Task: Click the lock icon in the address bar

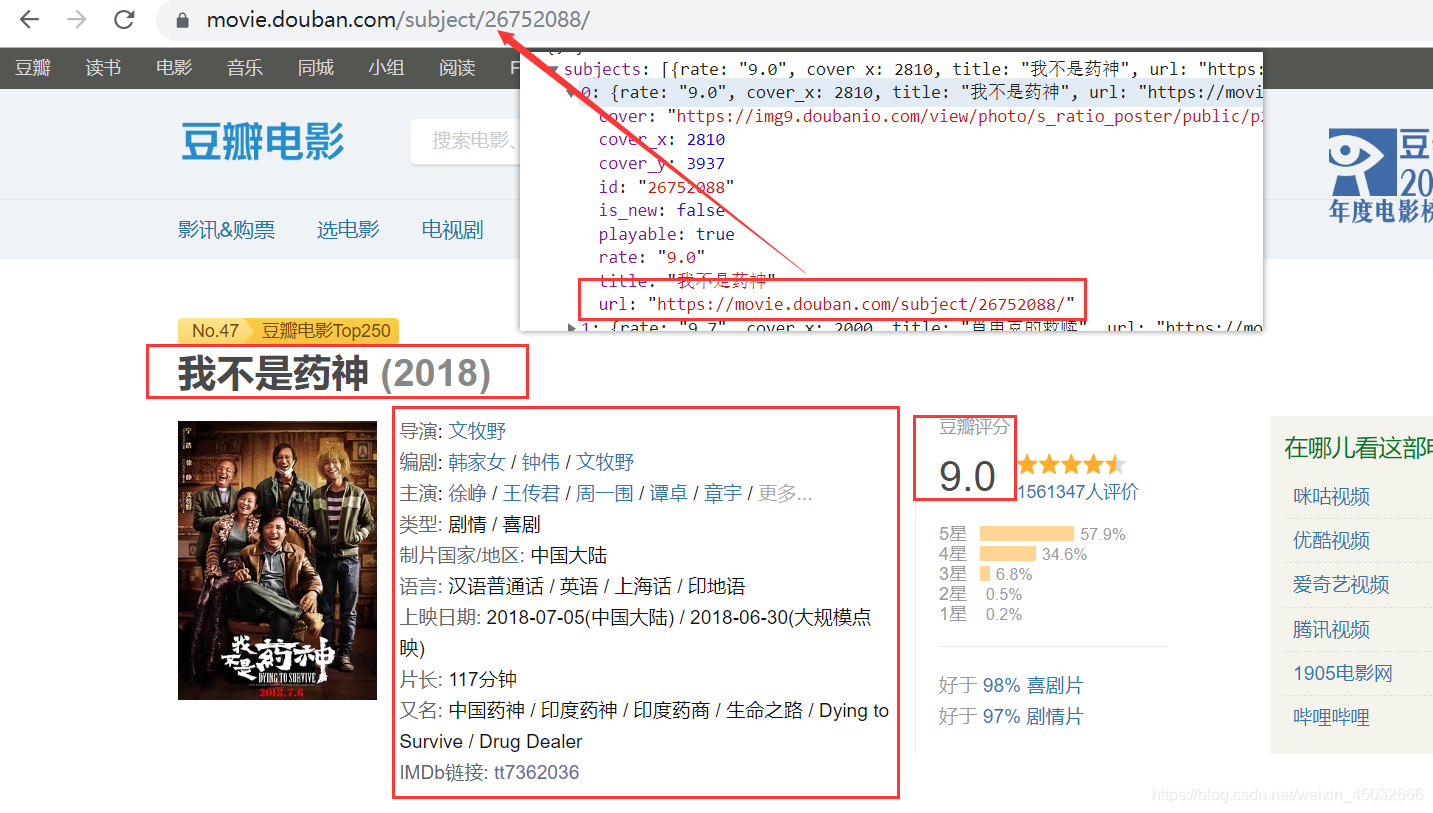Action: [182, 20]
